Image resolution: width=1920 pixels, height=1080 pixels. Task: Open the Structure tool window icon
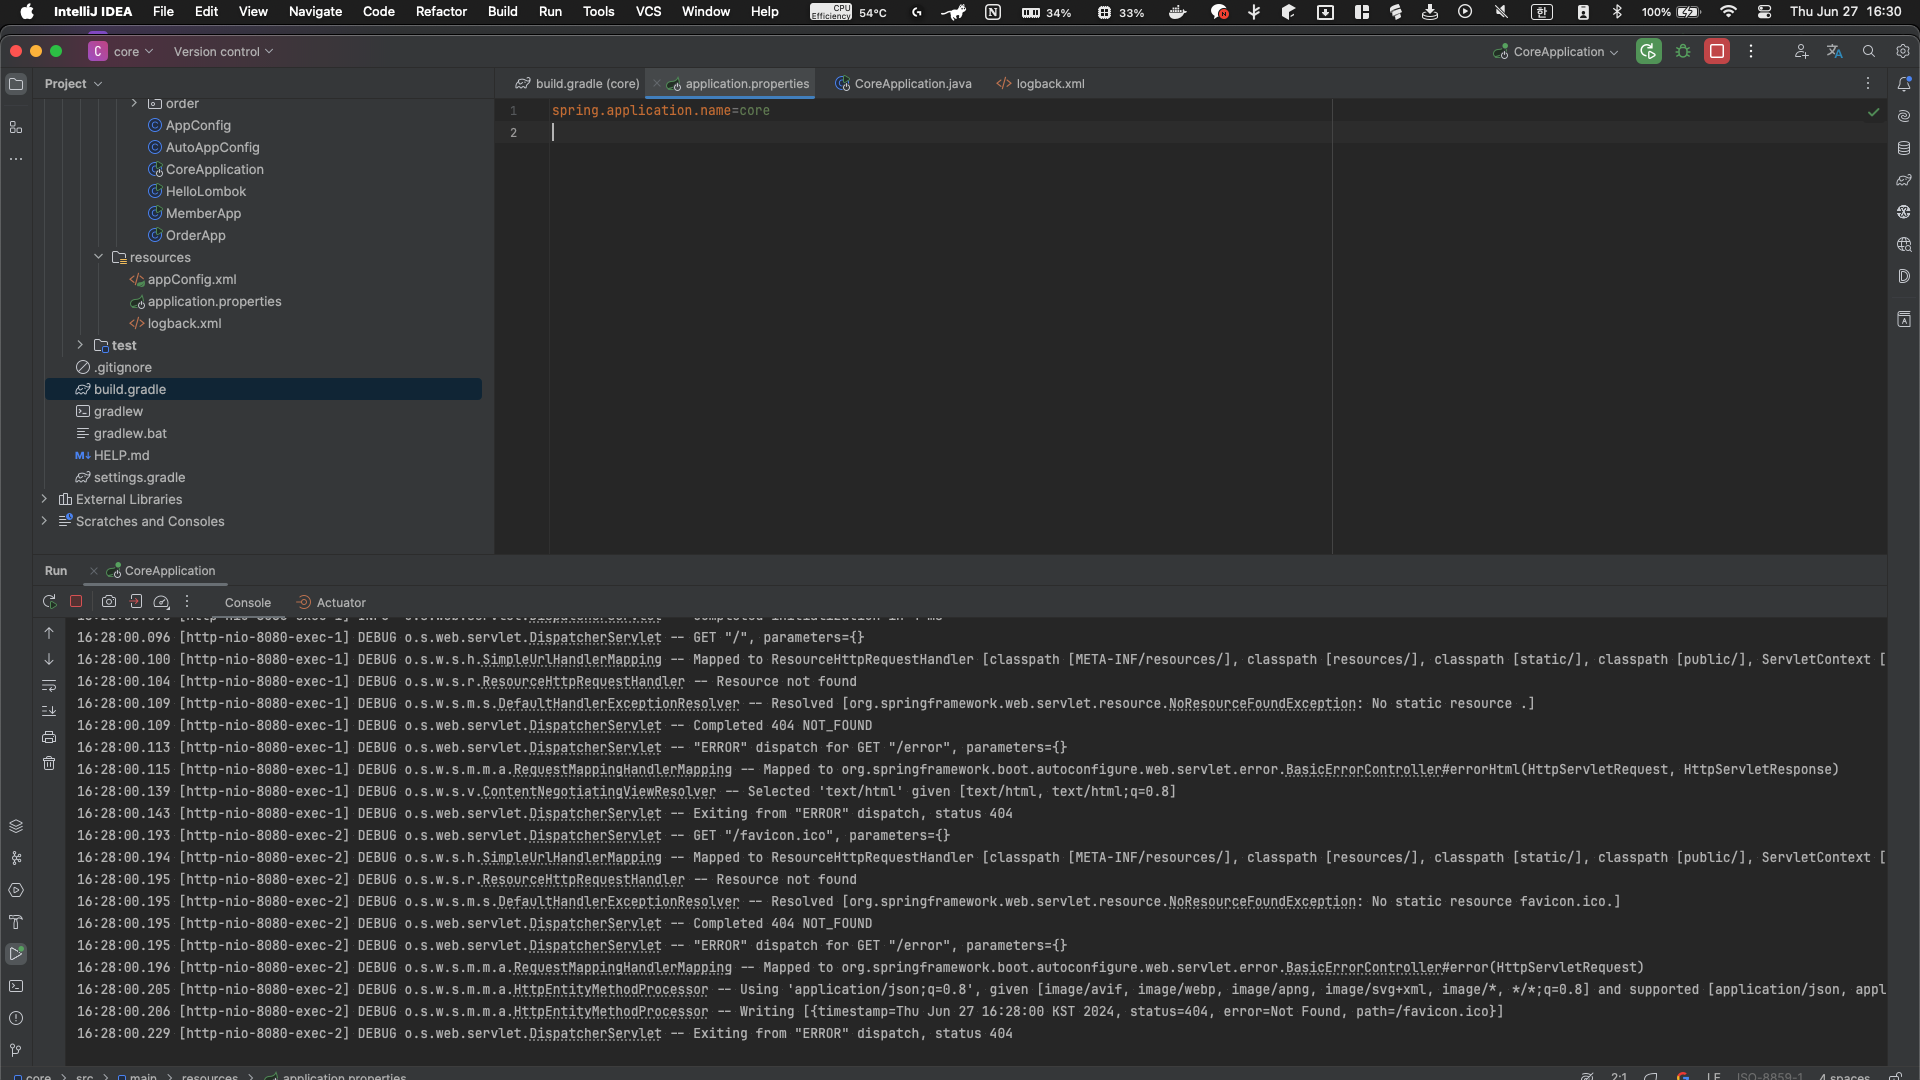(16, 127)
